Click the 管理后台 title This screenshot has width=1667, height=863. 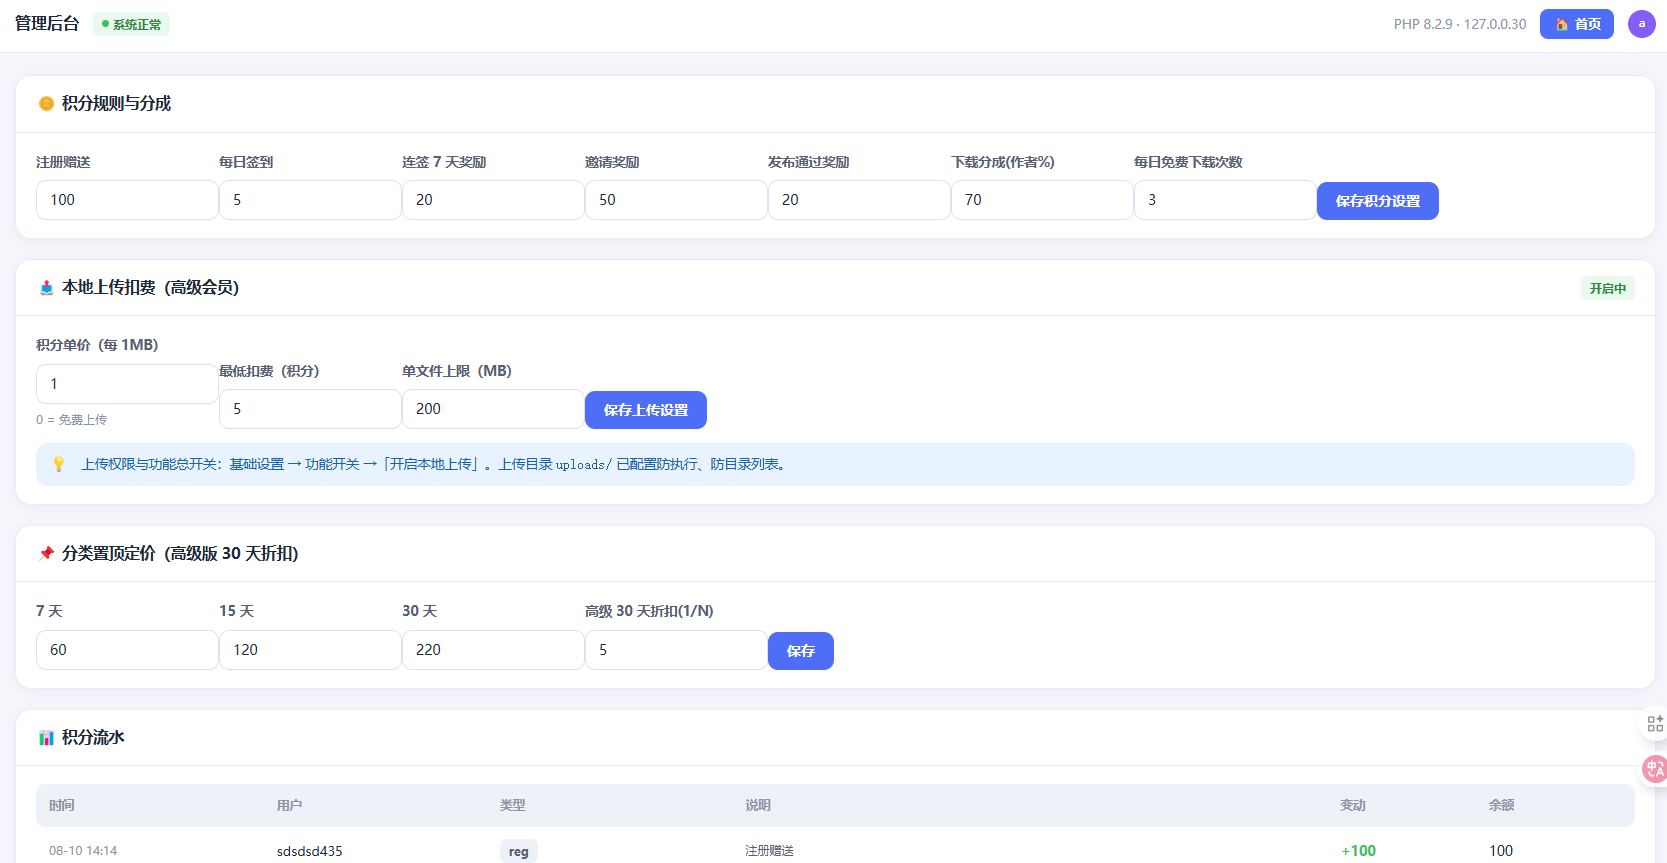(47, 24)
